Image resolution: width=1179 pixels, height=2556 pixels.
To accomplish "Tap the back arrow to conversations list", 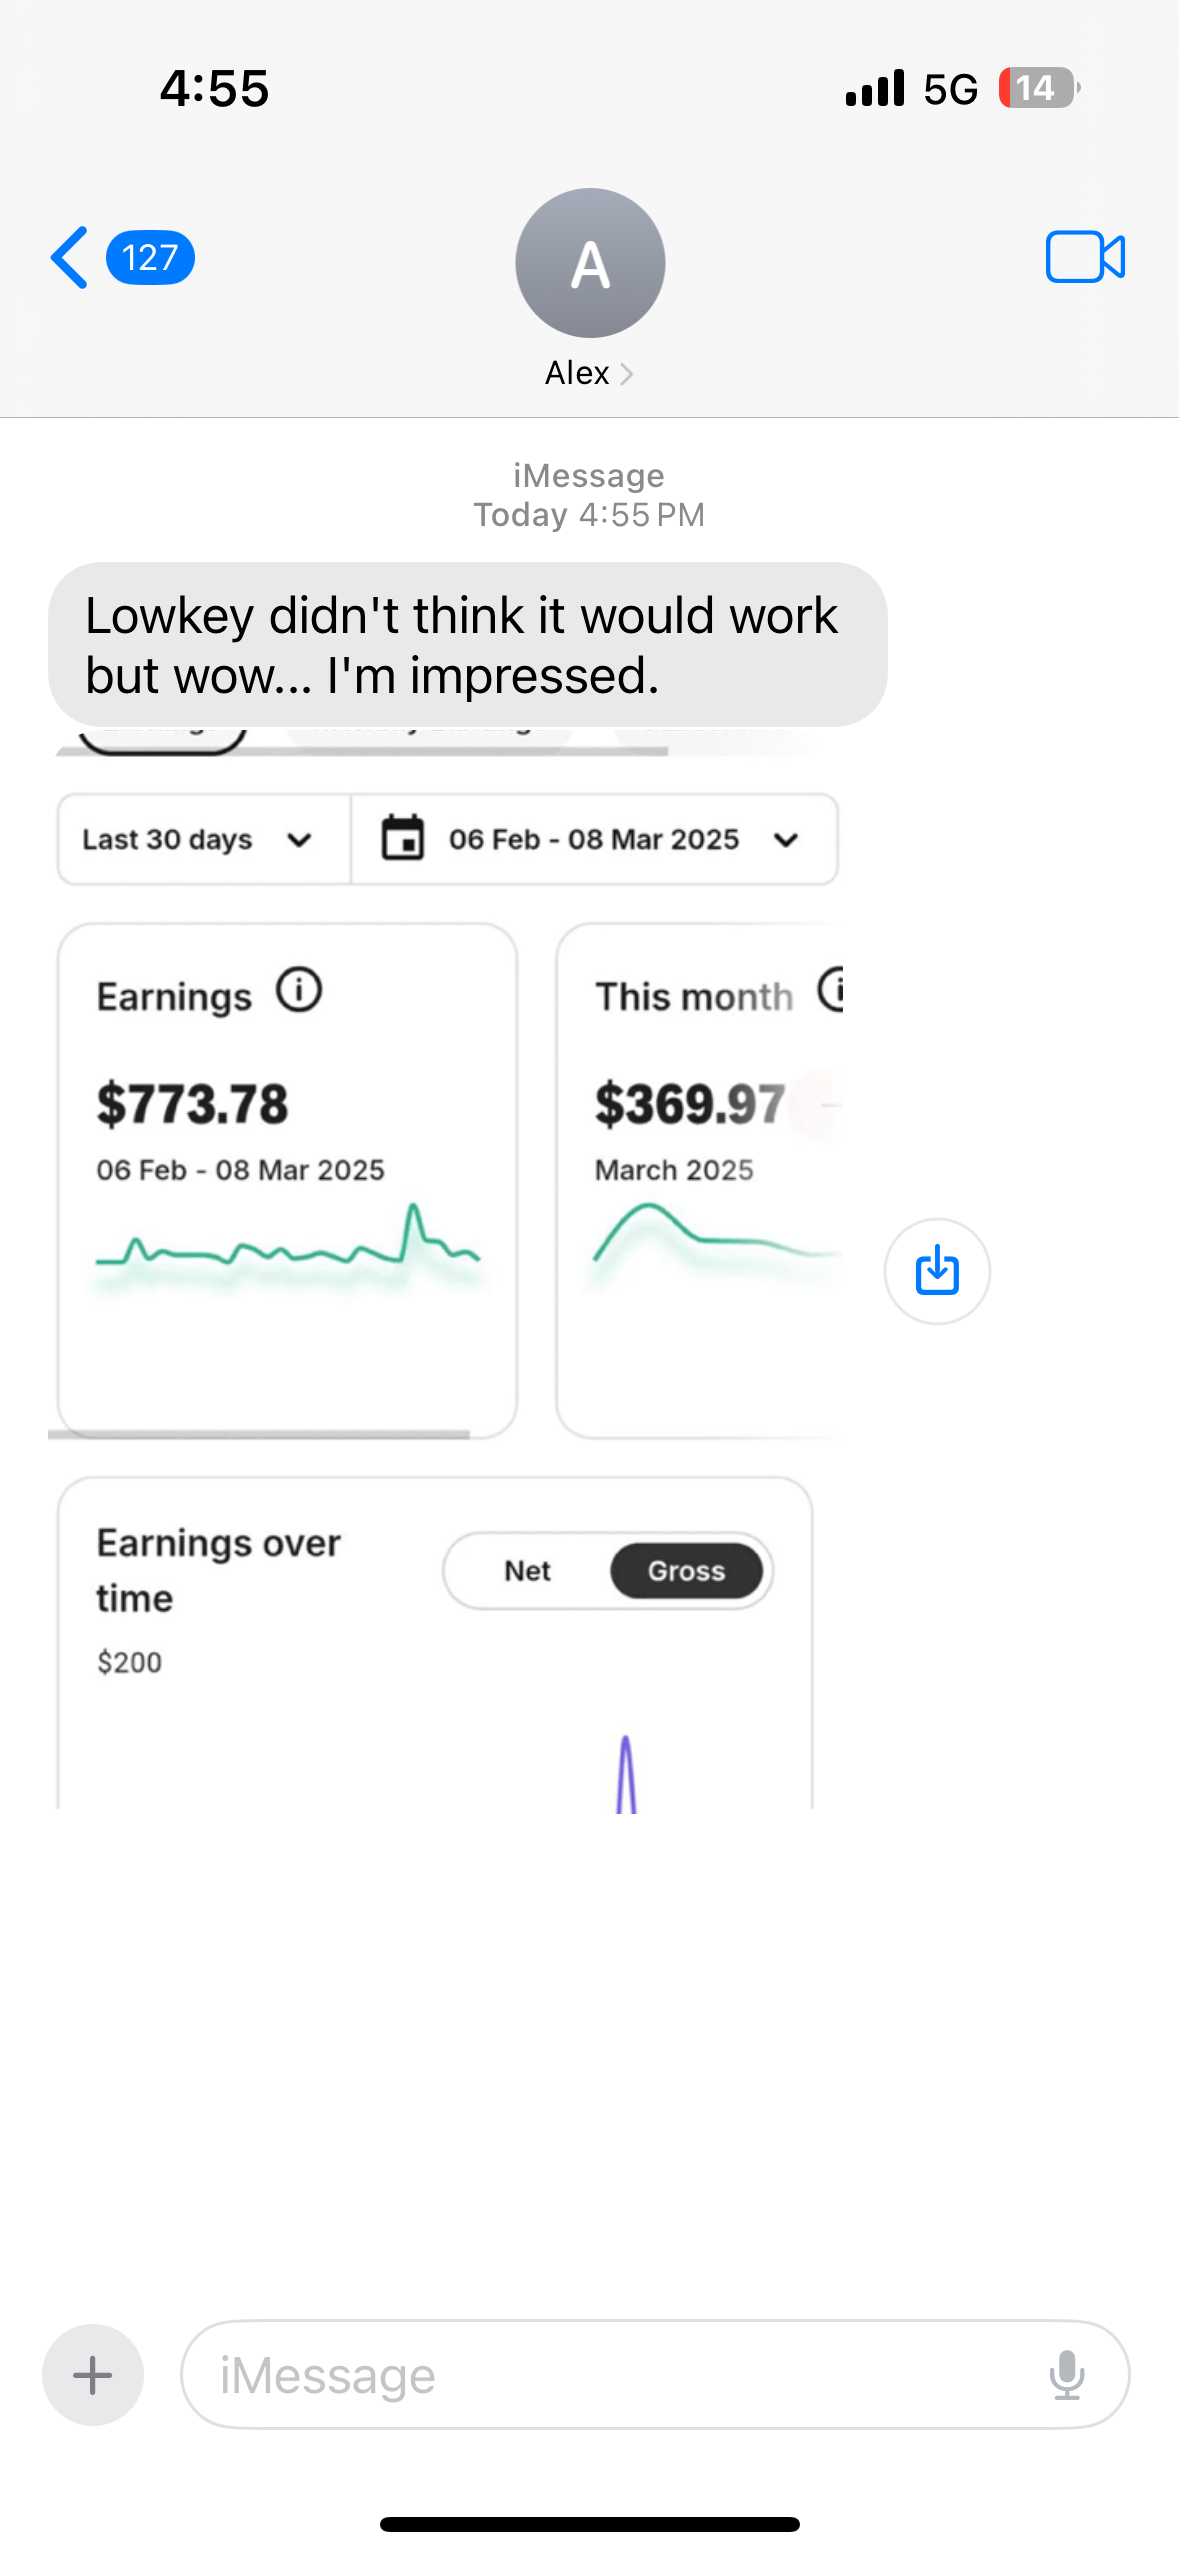I will click(70, 258).
